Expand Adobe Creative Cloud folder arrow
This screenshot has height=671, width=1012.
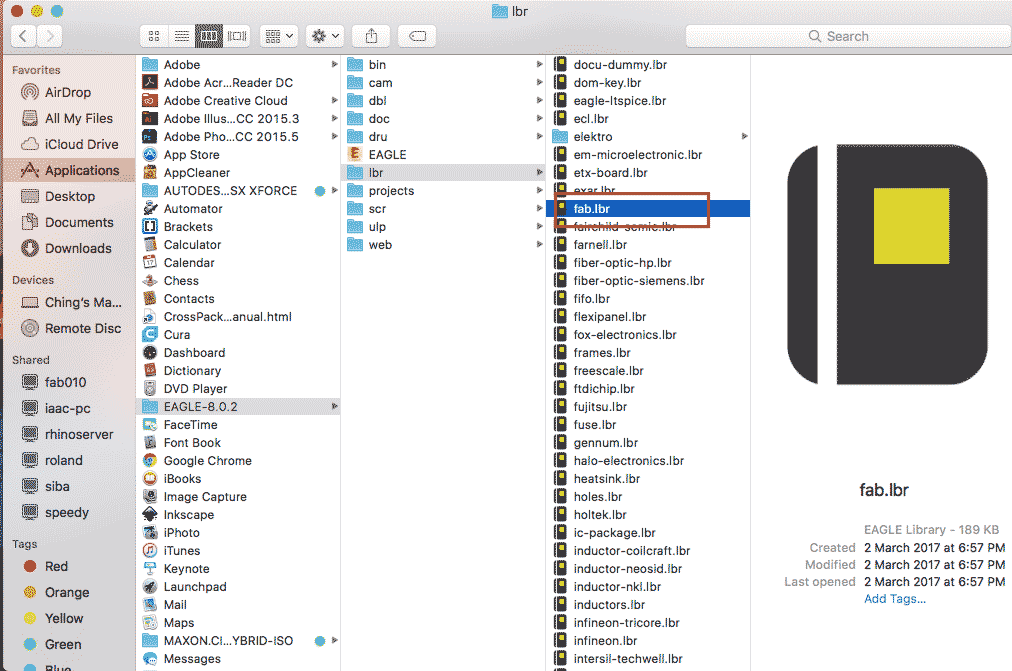coord(334,101)
